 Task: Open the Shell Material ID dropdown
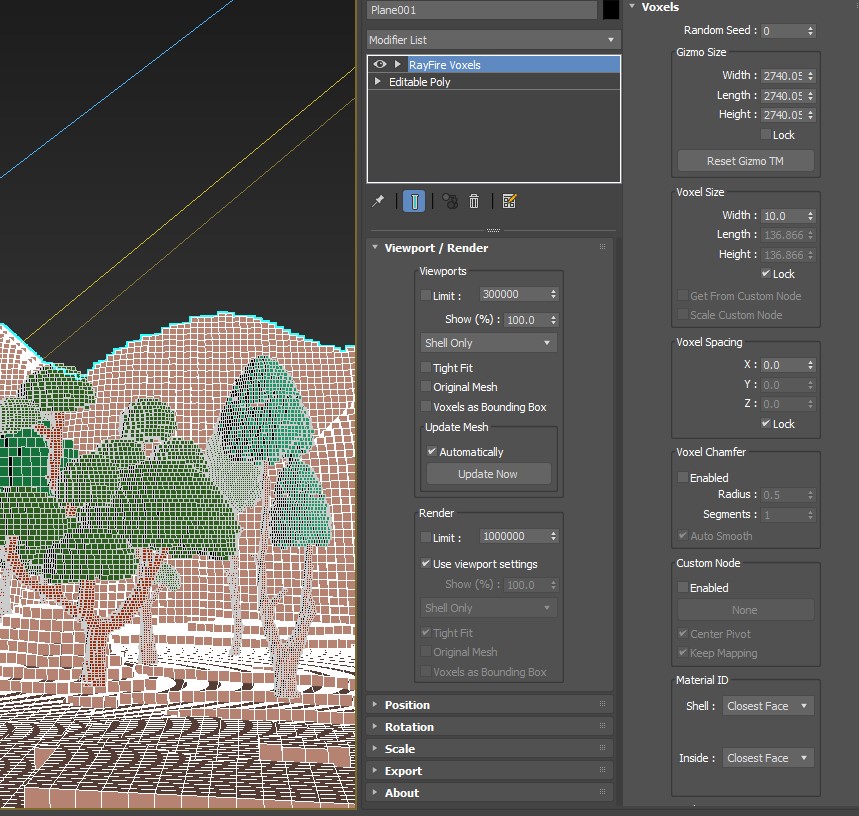tap(767, 706)
